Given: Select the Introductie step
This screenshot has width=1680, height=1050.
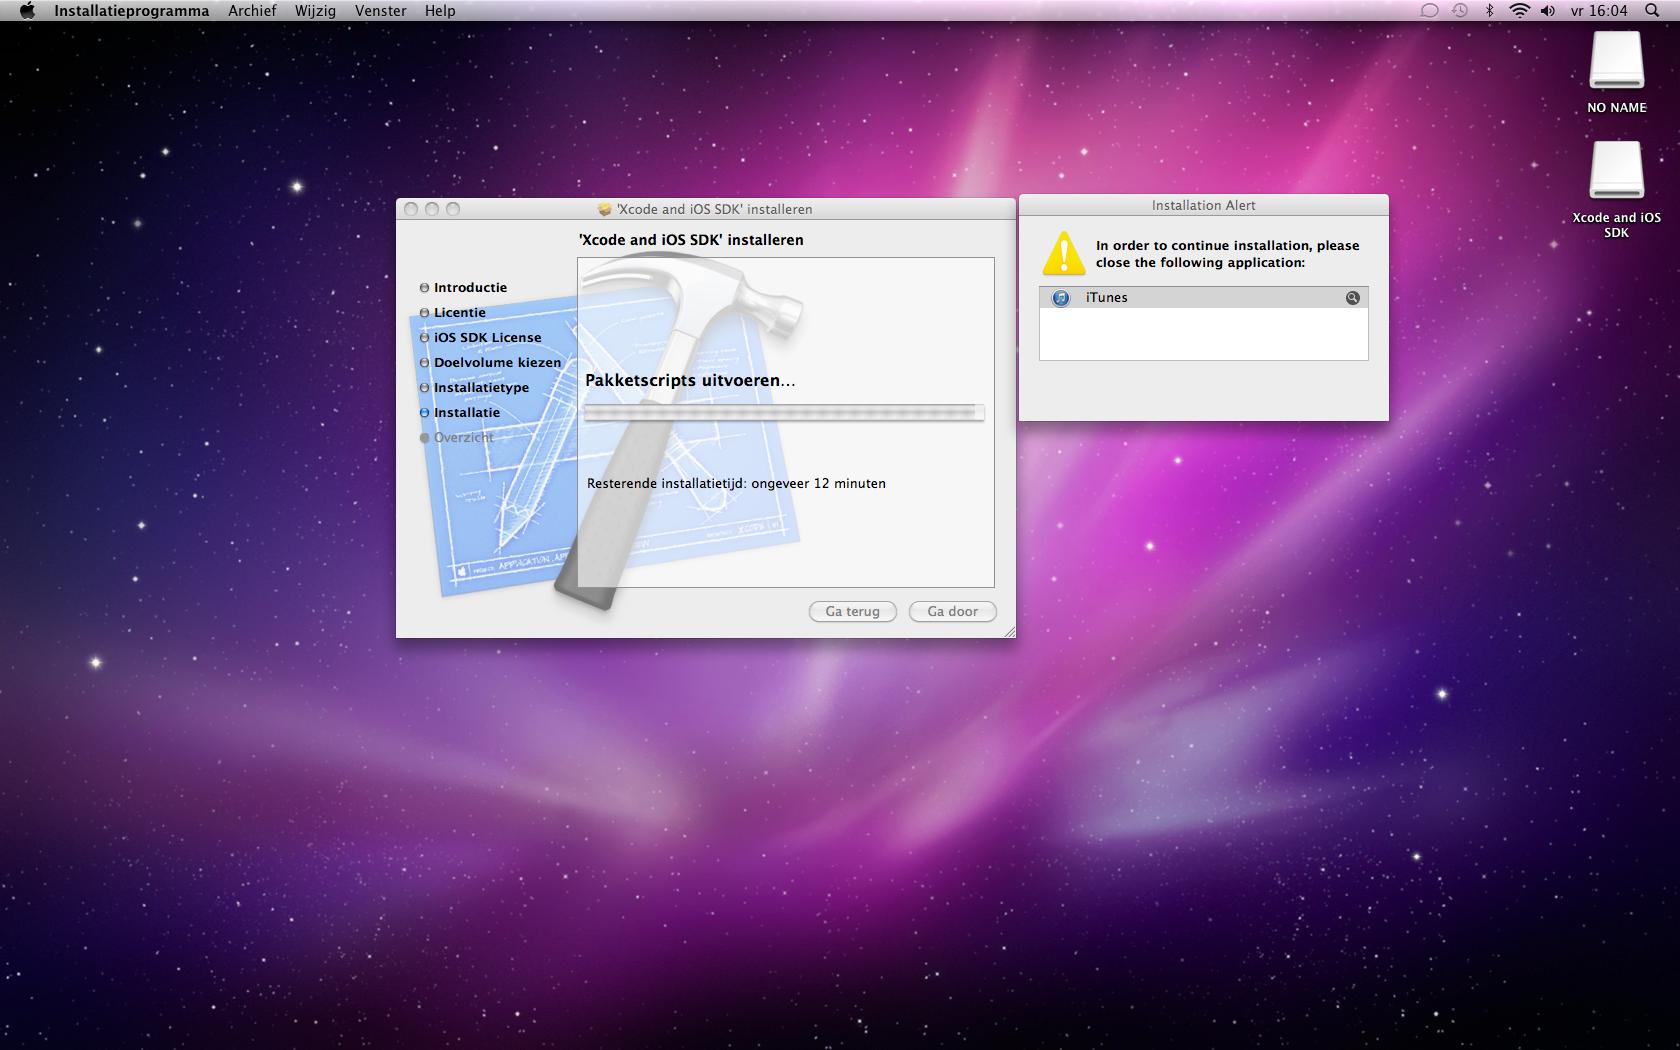Looking at the screenshot, I should click(x=463, y=287).
